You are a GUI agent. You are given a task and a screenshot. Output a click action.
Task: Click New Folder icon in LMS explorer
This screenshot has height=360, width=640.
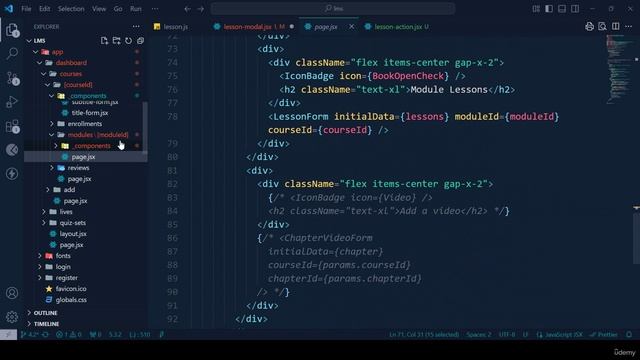click(117, 40)
